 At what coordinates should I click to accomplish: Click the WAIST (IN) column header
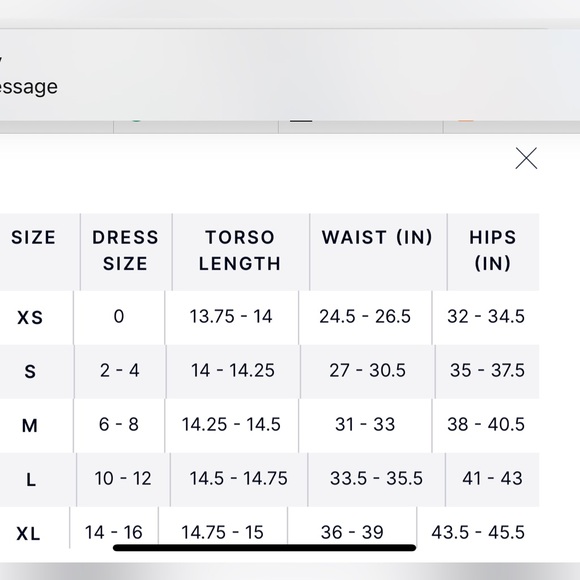click(x=377, y=237)
